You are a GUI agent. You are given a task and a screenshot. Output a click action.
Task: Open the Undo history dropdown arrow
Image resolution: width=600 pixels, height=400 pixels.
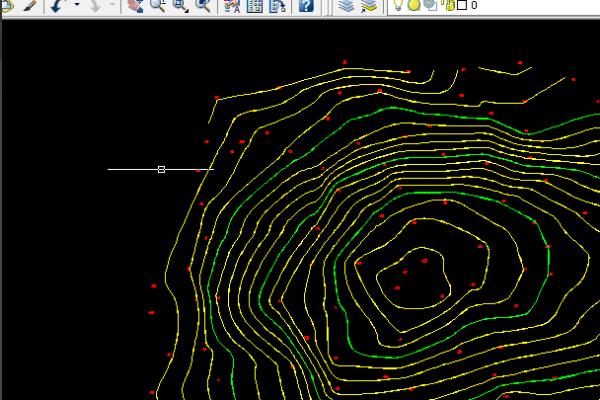(76, 6)
